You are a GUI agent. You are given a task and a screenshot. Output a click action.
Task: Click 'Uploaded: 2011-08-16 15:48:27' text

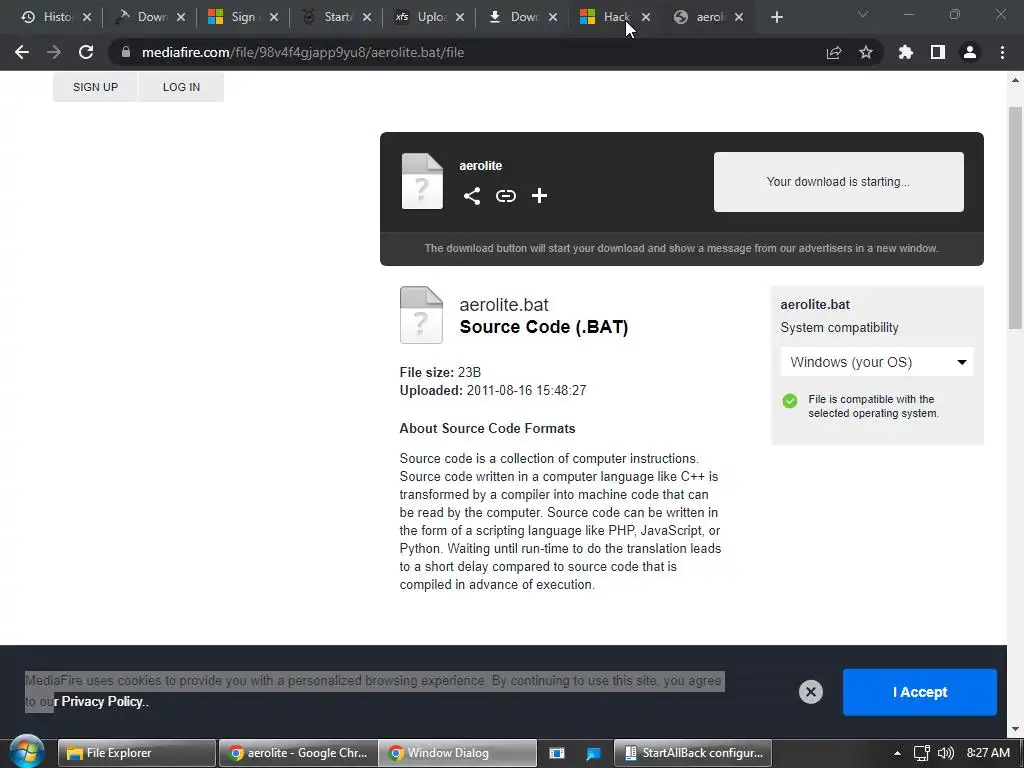pos(493,391)
